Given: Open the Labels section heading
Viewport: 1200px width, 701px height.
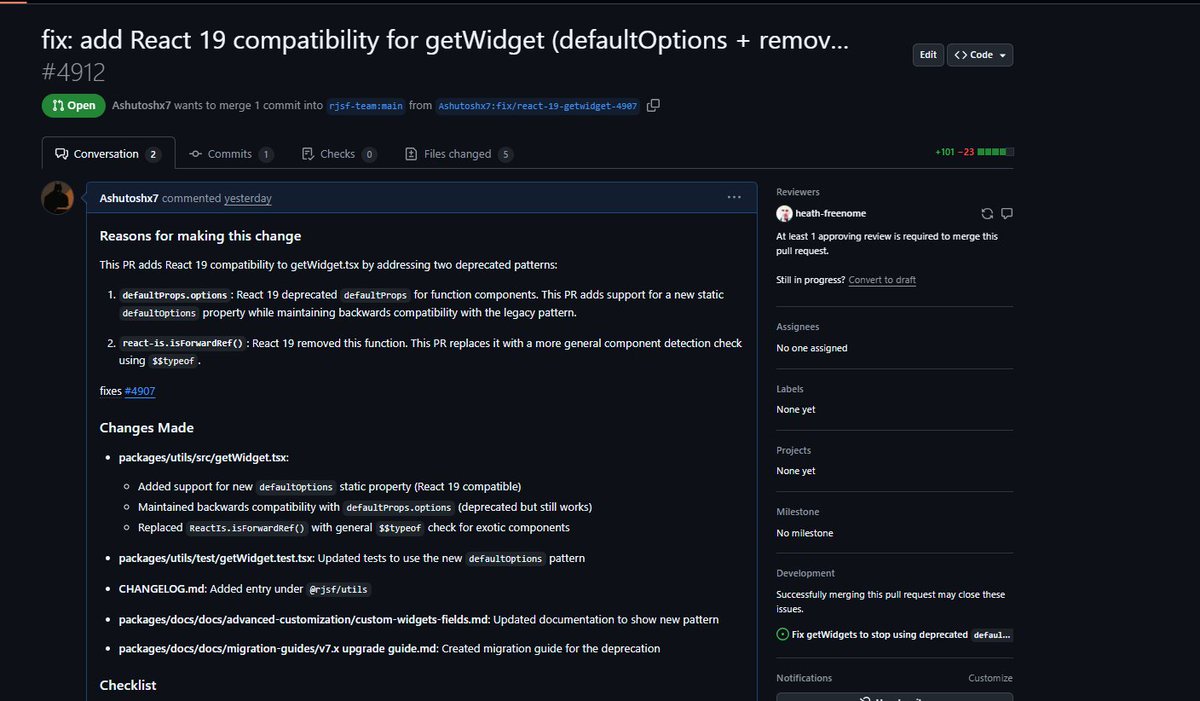Looking at the screenshot, I should coord(790,389).
